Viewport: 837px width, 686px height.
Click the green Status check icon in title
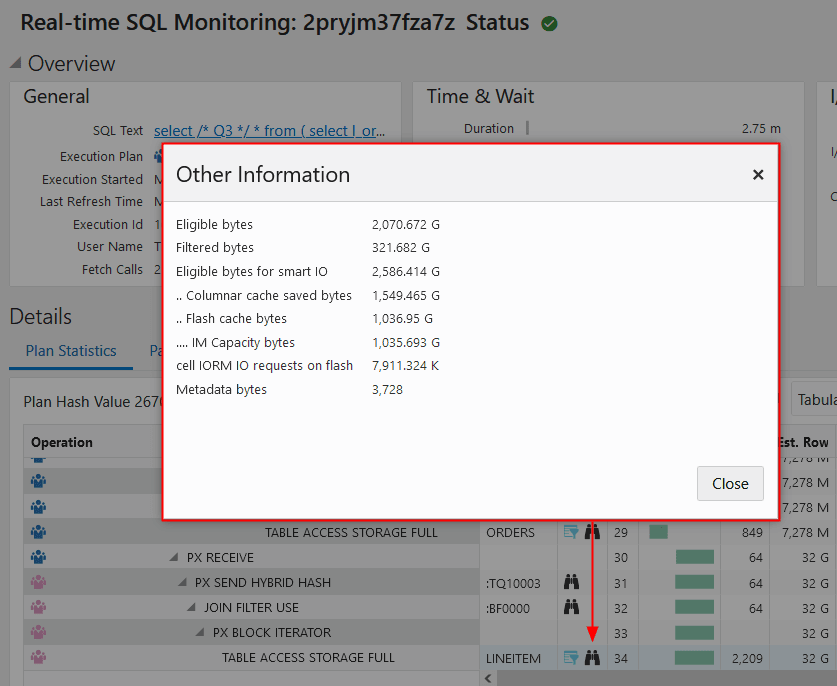(548, 22)
